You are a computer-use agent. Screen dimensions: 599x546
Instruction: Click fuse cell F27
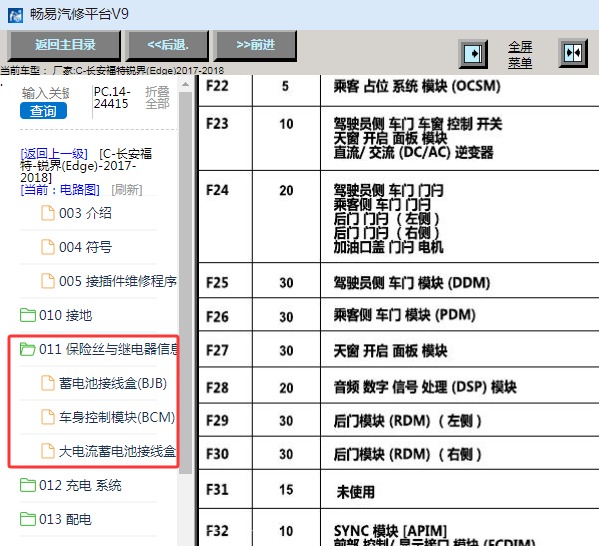[x=217, y=350]
